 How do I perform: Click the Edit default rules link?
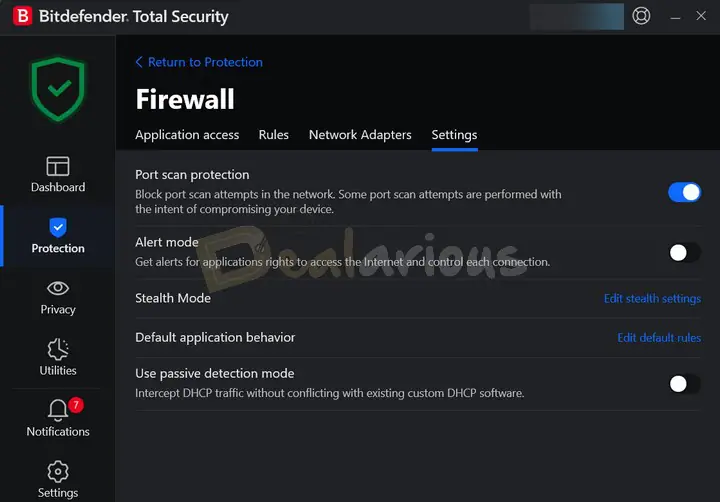click(658, 337)
